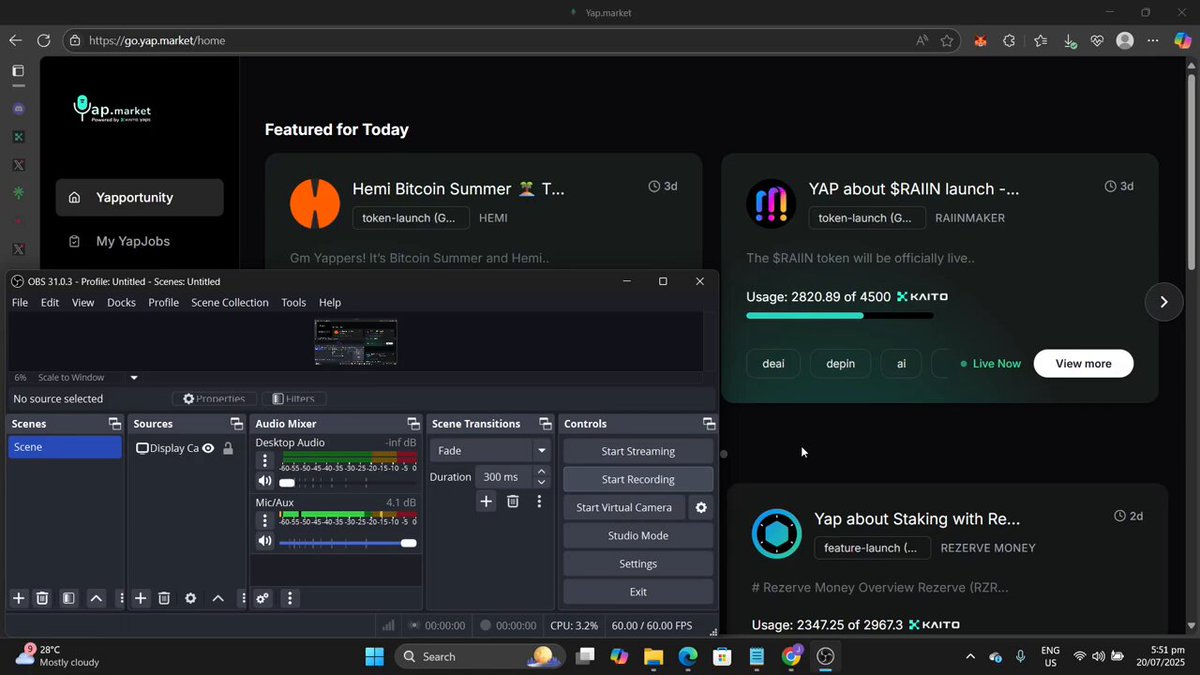Open scene filters icon in Scenes panel
The height and width of the screenshot is (675, 1200).
point(68,598)
